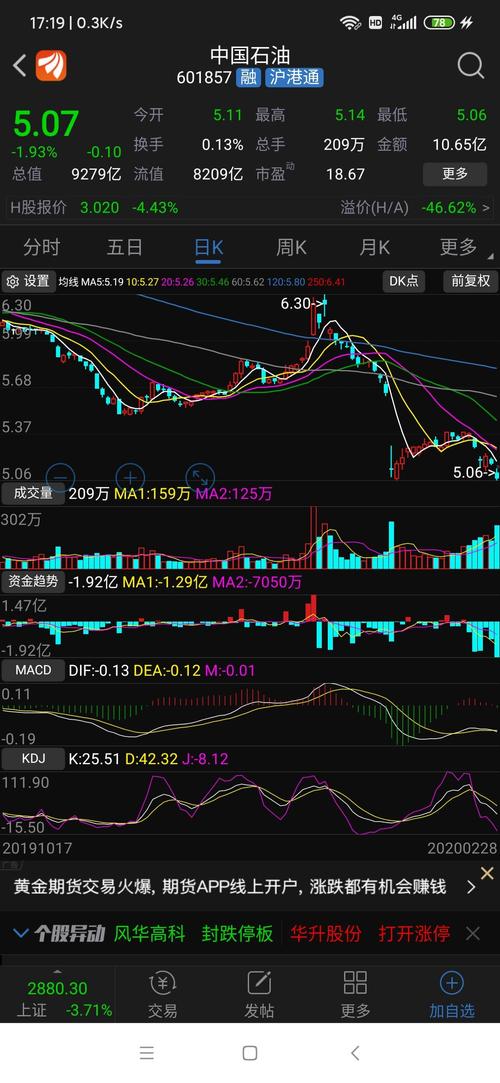
Task: Select the 周K tab
Action: coord(291,247)
